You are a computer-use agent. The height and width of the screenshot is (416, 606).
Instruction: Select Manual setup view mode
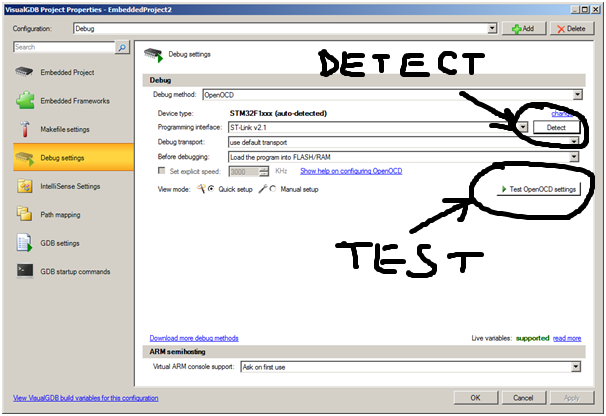click(x=274, y=188)
